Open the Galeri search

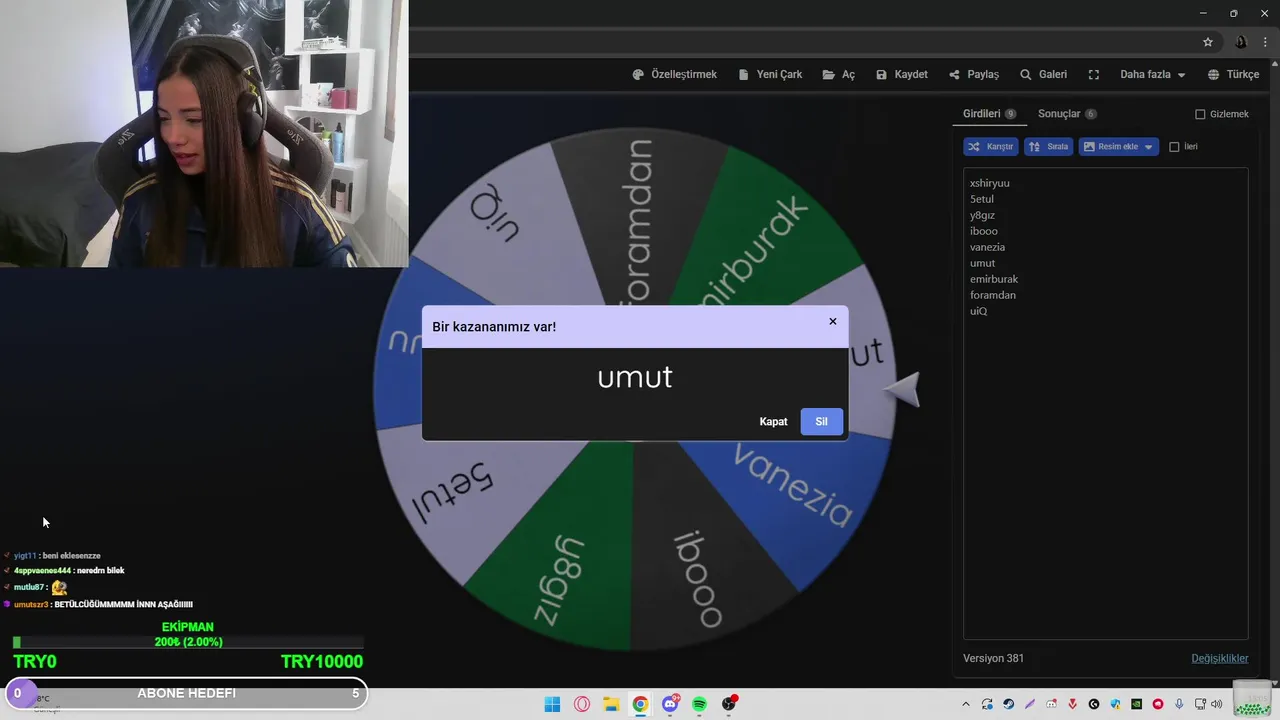(1043, 75)
